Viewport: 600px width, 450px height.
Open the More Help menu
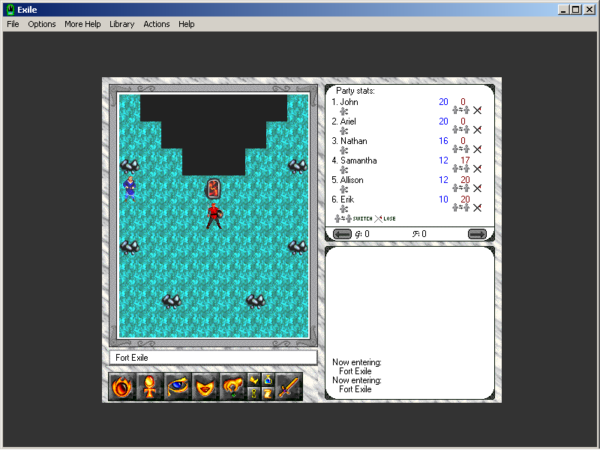(x=82, y=23)
